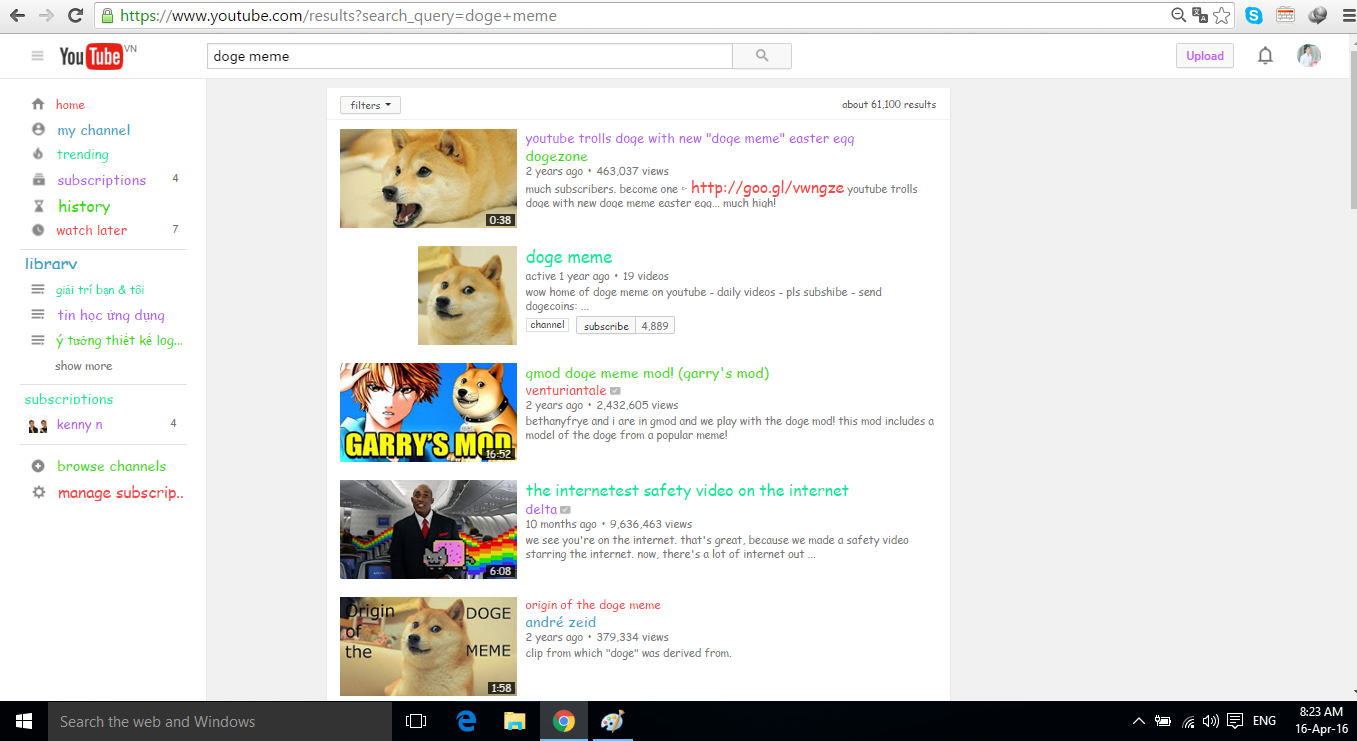
Task: Click the andré zeid channel link
Action: point(561,622)
